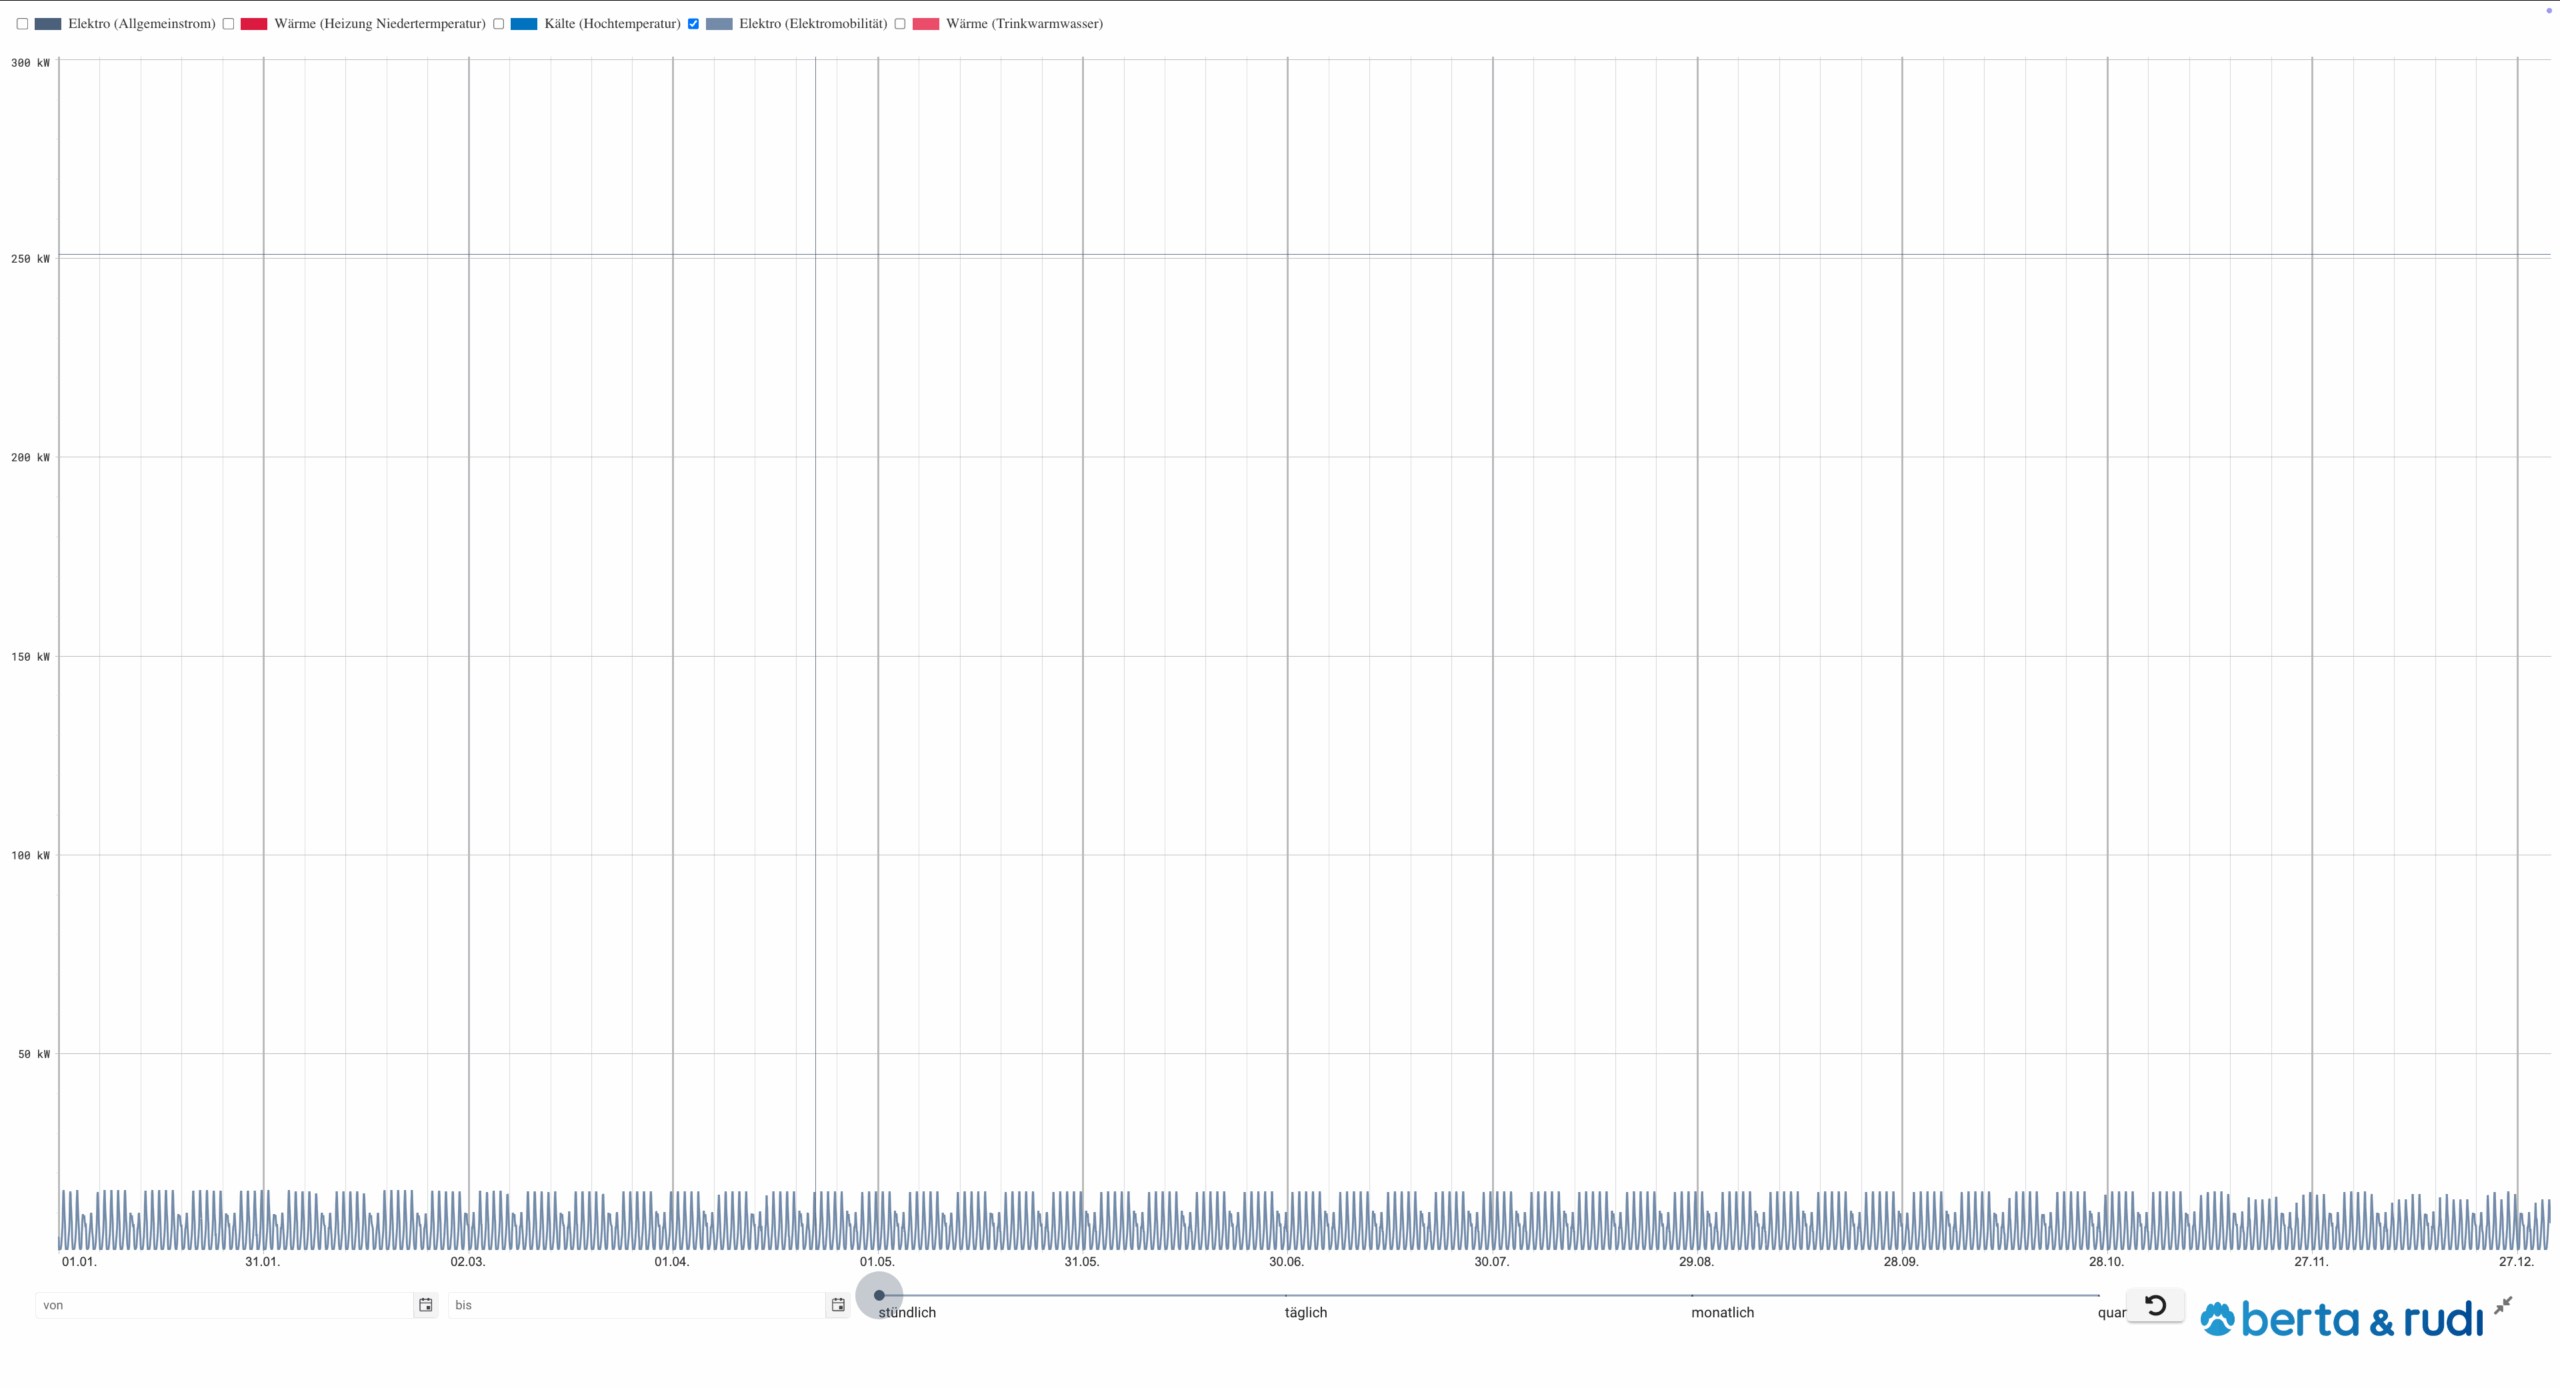Uncheck the Elektro (Elektromobilität) checkbox
The width and height of the screenshot is (2560, 1388).
693,24
